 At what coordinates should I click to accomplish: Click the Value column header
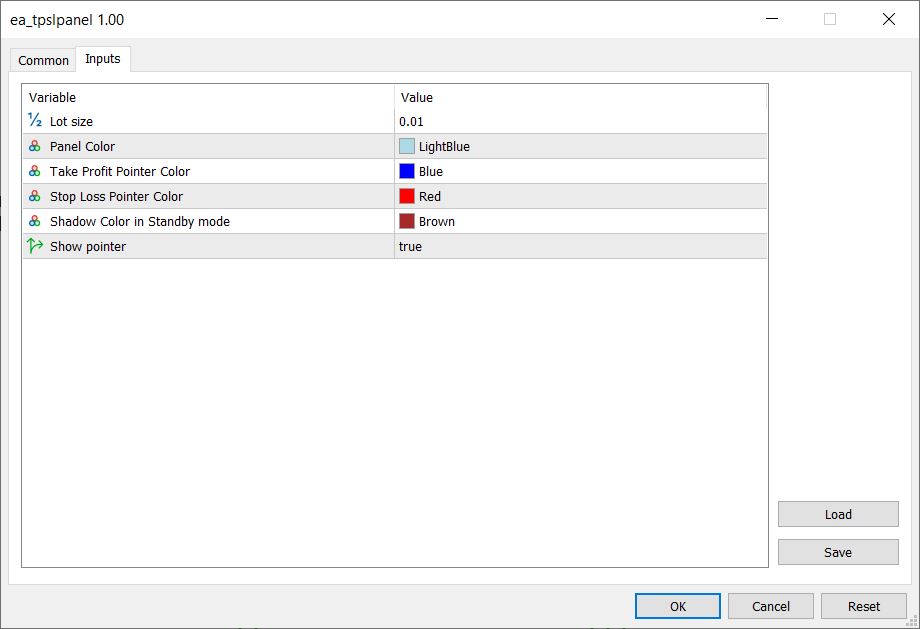580,97
